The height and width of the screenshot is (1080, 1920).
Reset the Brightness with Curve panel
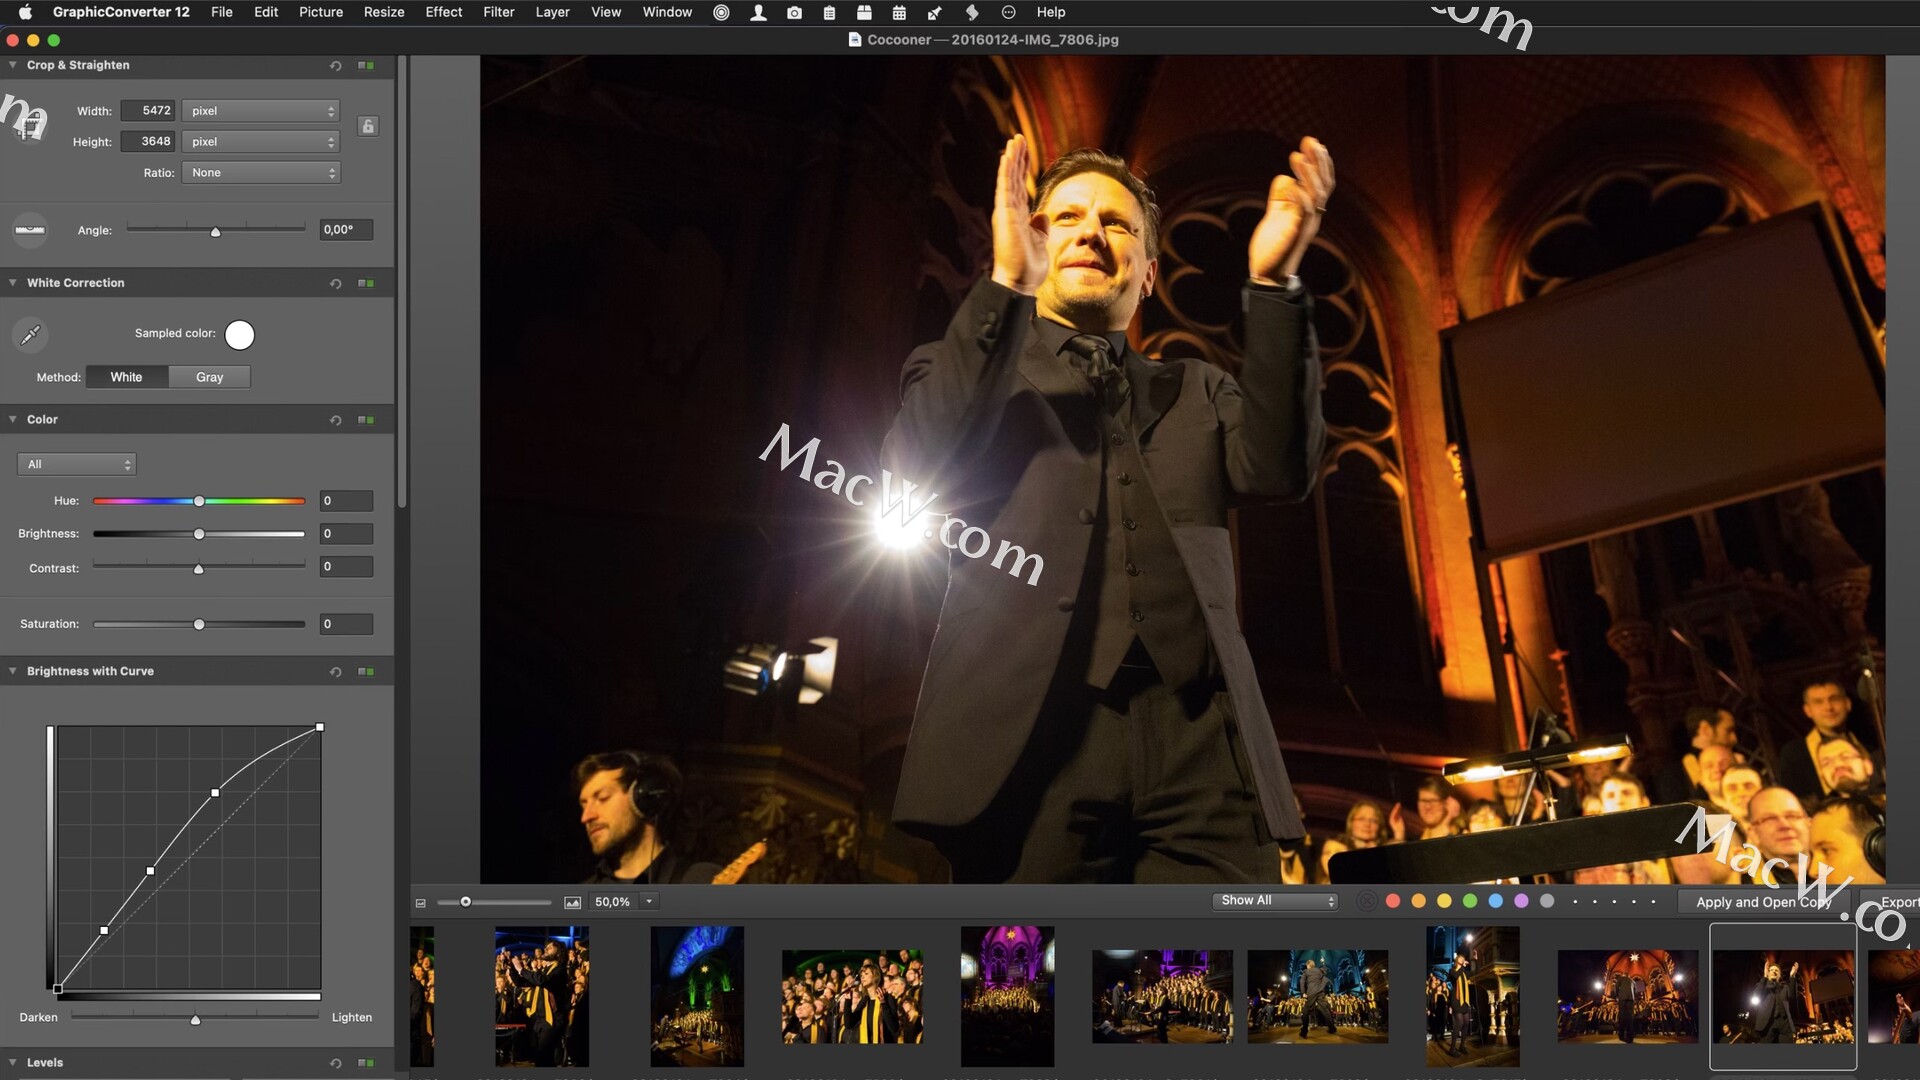point(336,672)
